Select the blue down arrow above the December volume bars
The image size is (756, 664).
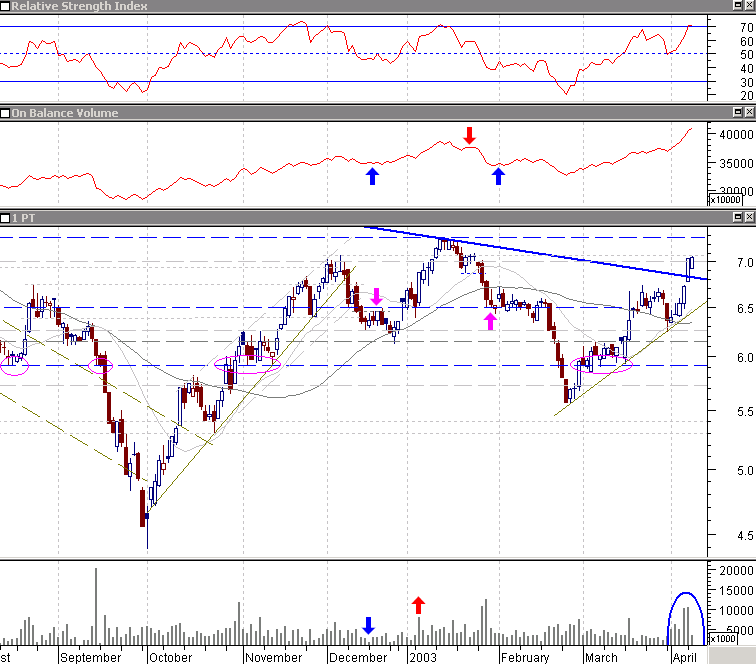pyautogui.click(x=368, y=625)
